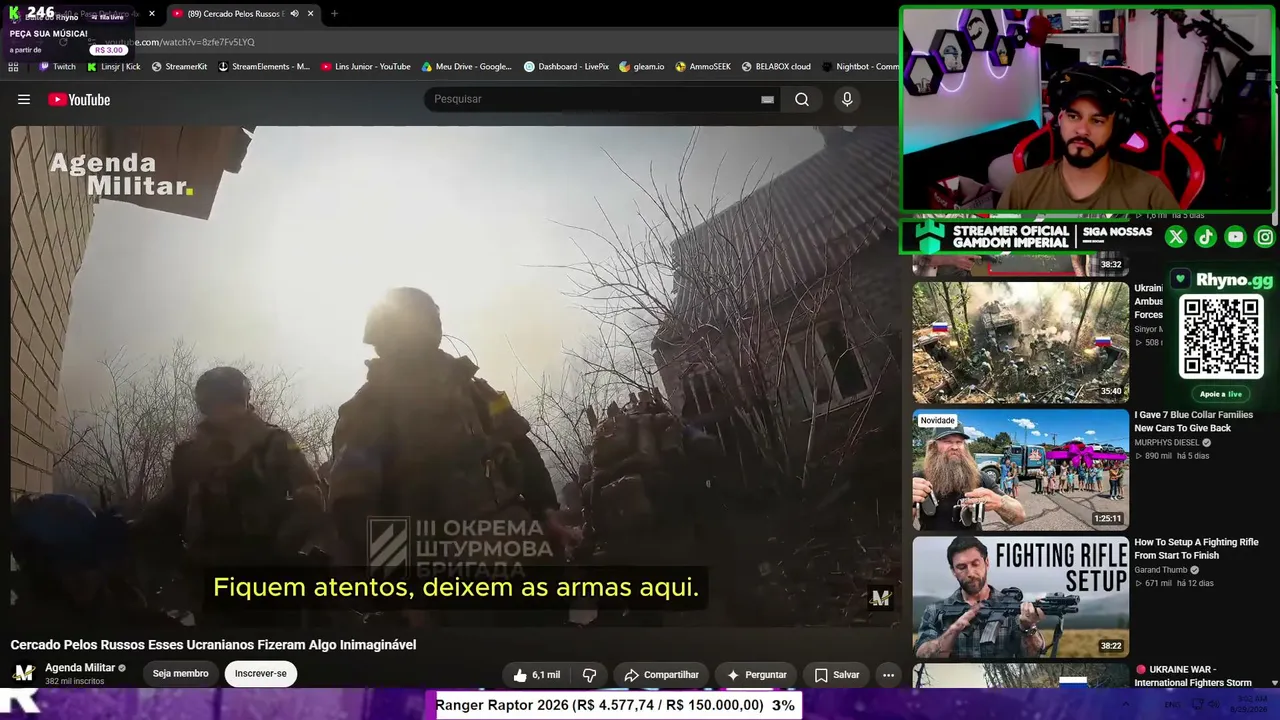Open the Meu Drive Google bookmark

pos(467,67)
